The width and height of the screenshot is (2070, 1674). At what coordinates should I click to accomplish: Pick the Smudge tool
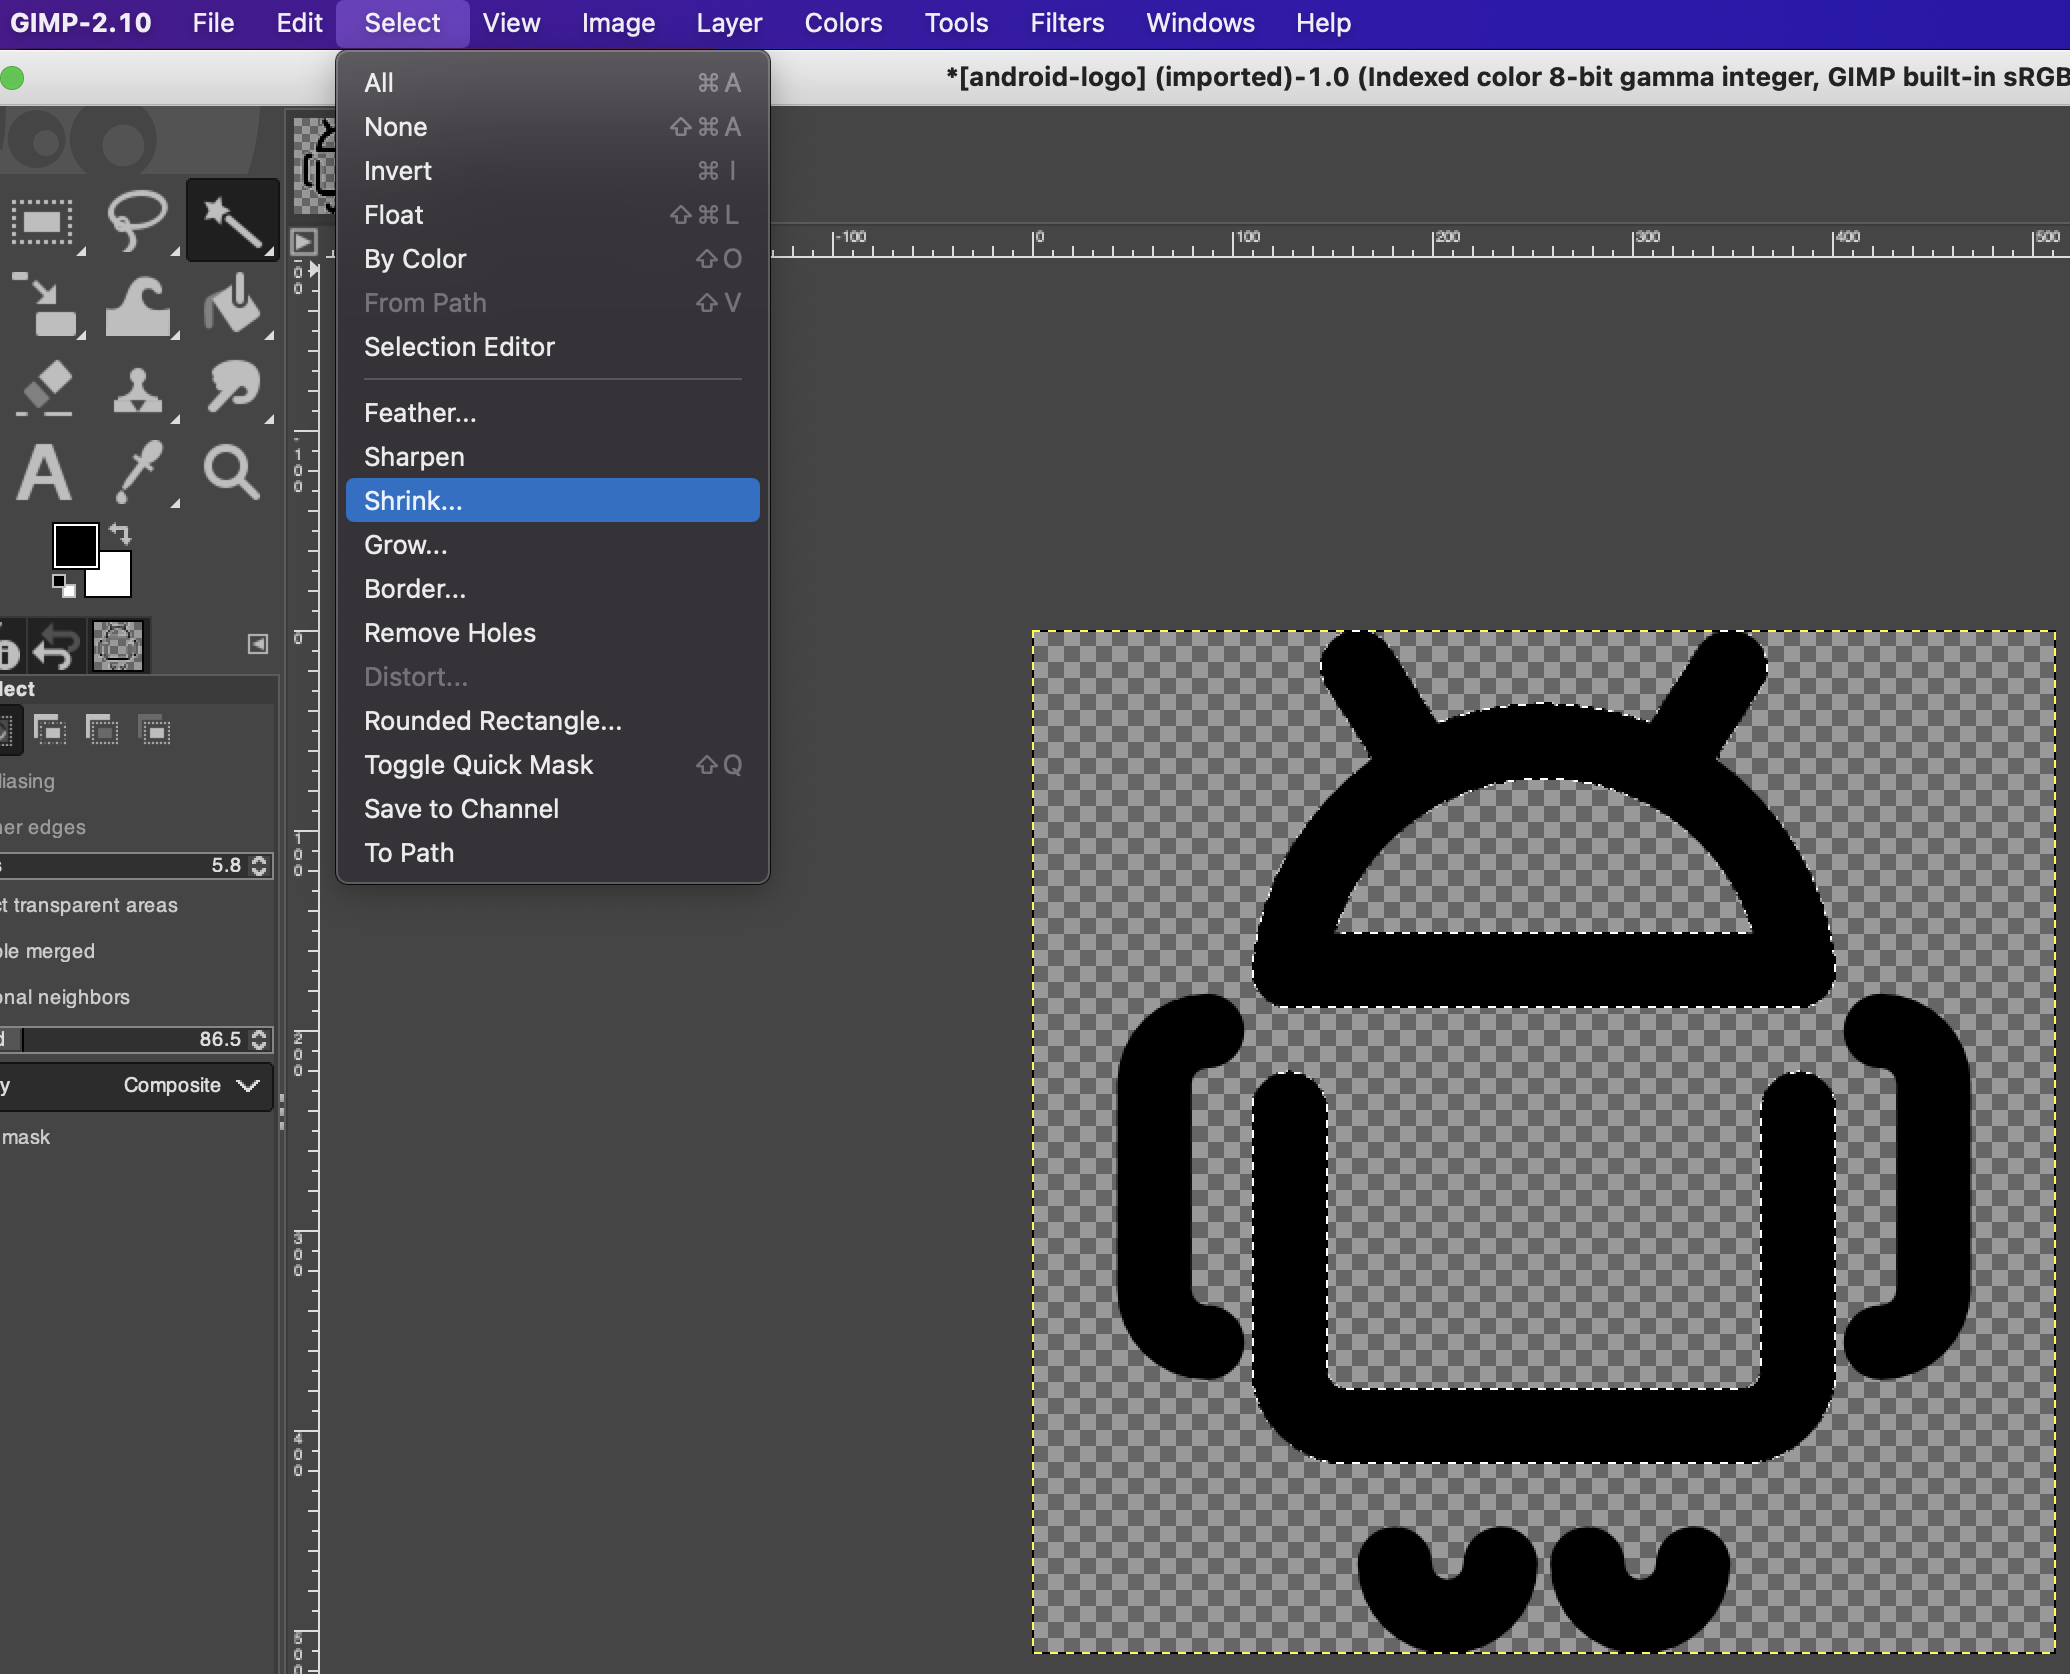click(232, 388)
